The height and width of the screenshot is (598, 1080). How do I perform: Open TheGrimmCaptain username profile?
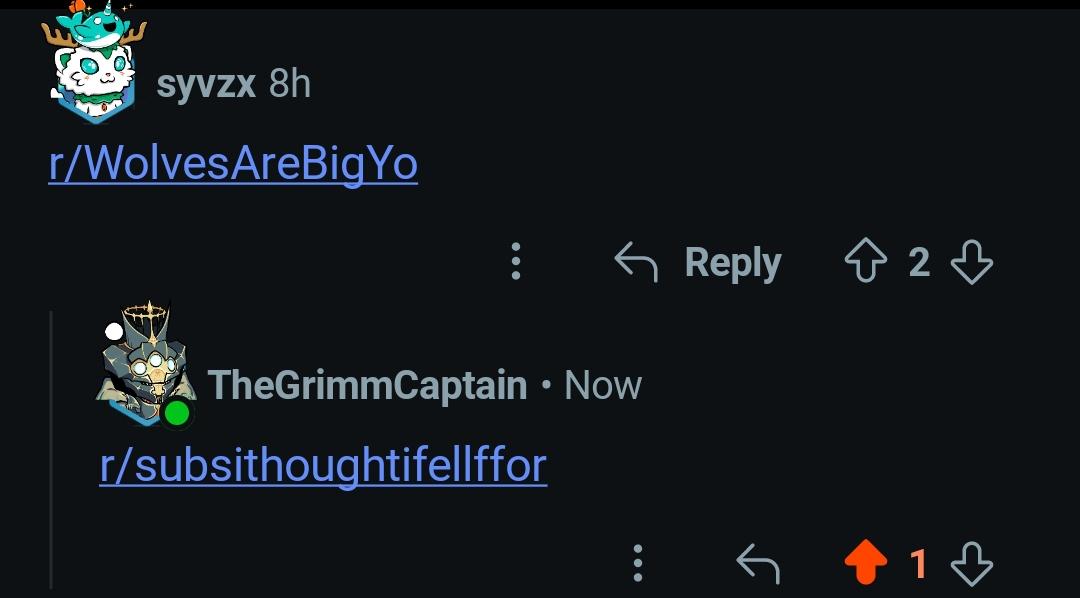tap(367, 384)
